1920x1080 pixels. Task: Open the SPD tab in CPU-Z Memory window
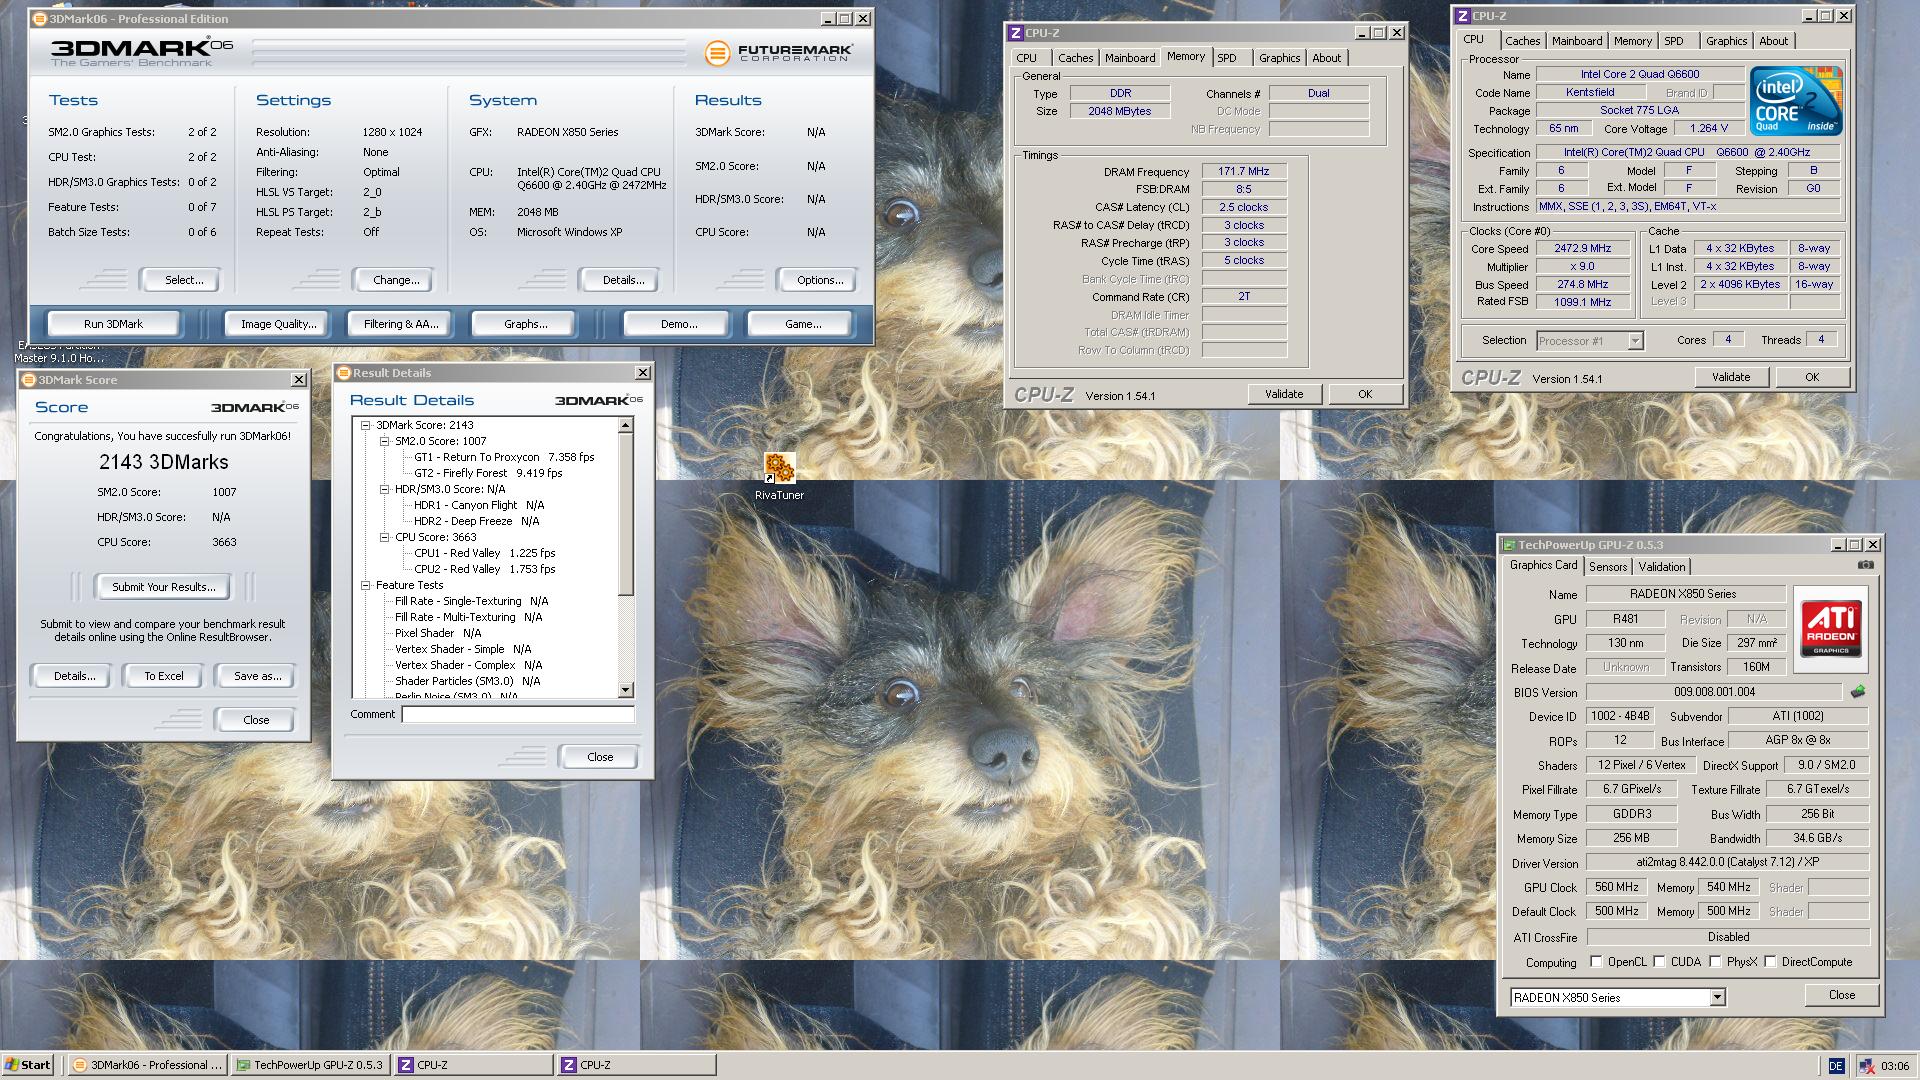point(1227,58)
